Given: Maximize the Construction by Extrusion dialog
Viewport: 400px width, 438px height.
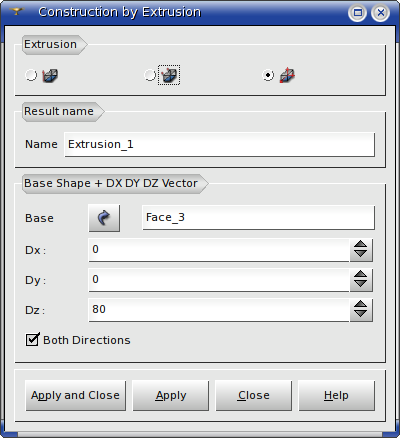Looking at the screenshot, I should point(358,13).
